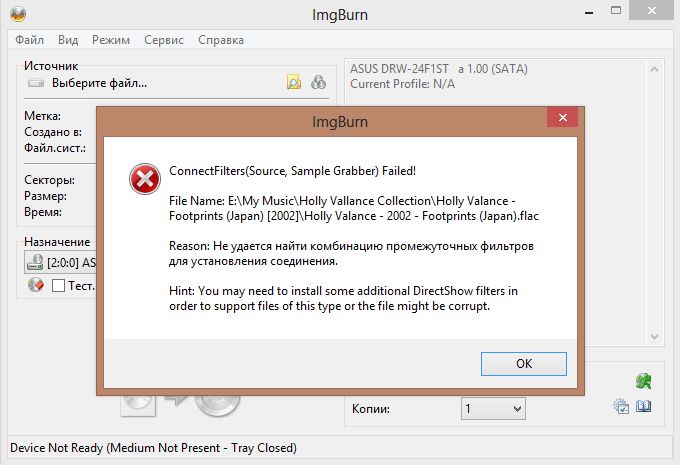This screenshot has height=465, width=680.
Task: Click the ImgBurn flame logo in title bar
Action: click(18, 13)
